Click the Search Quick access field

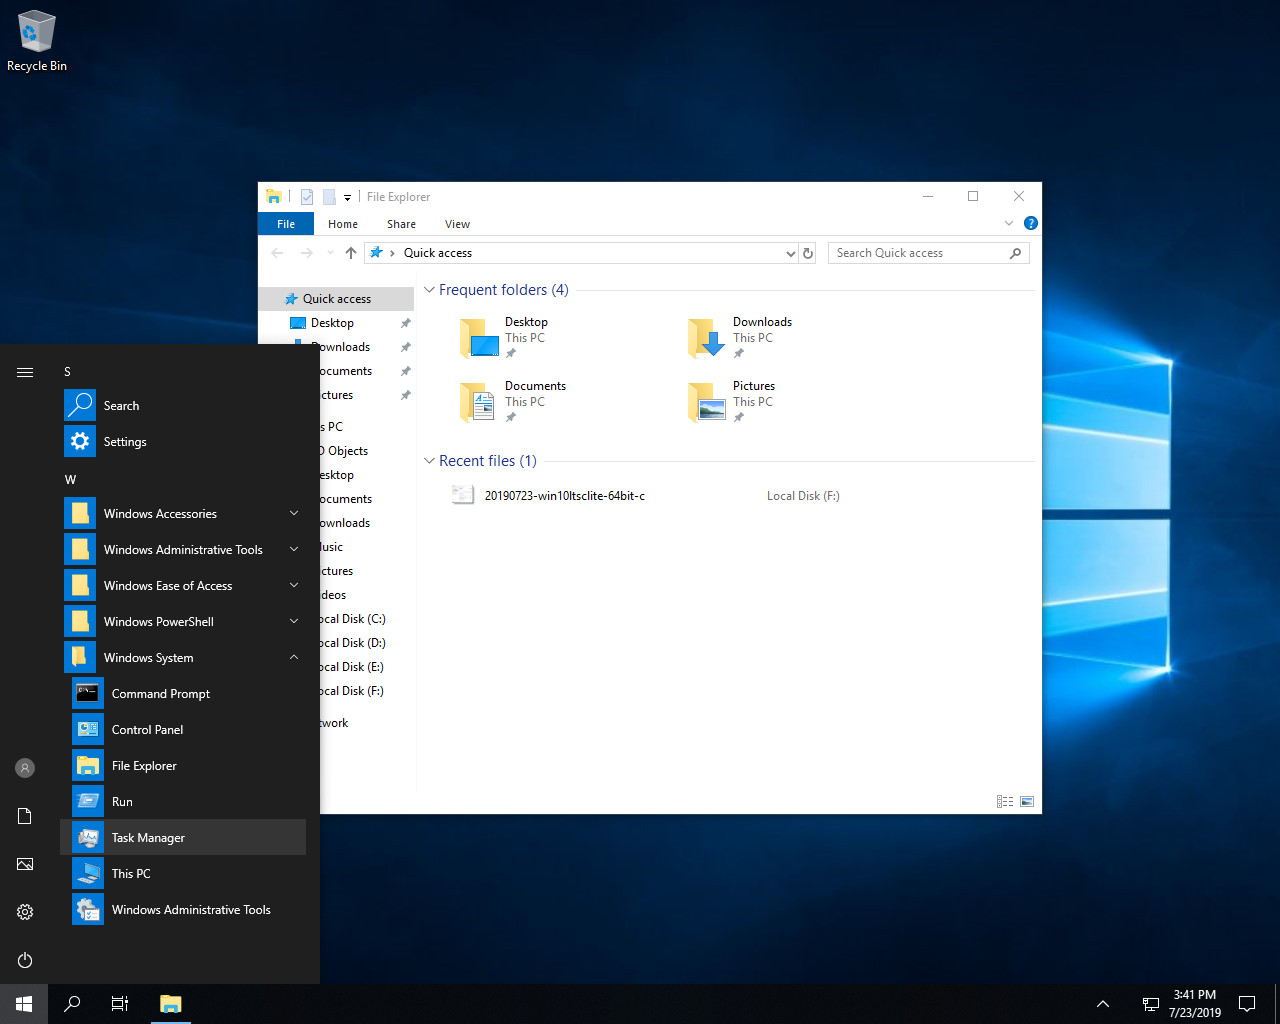[x=928, y=253]
